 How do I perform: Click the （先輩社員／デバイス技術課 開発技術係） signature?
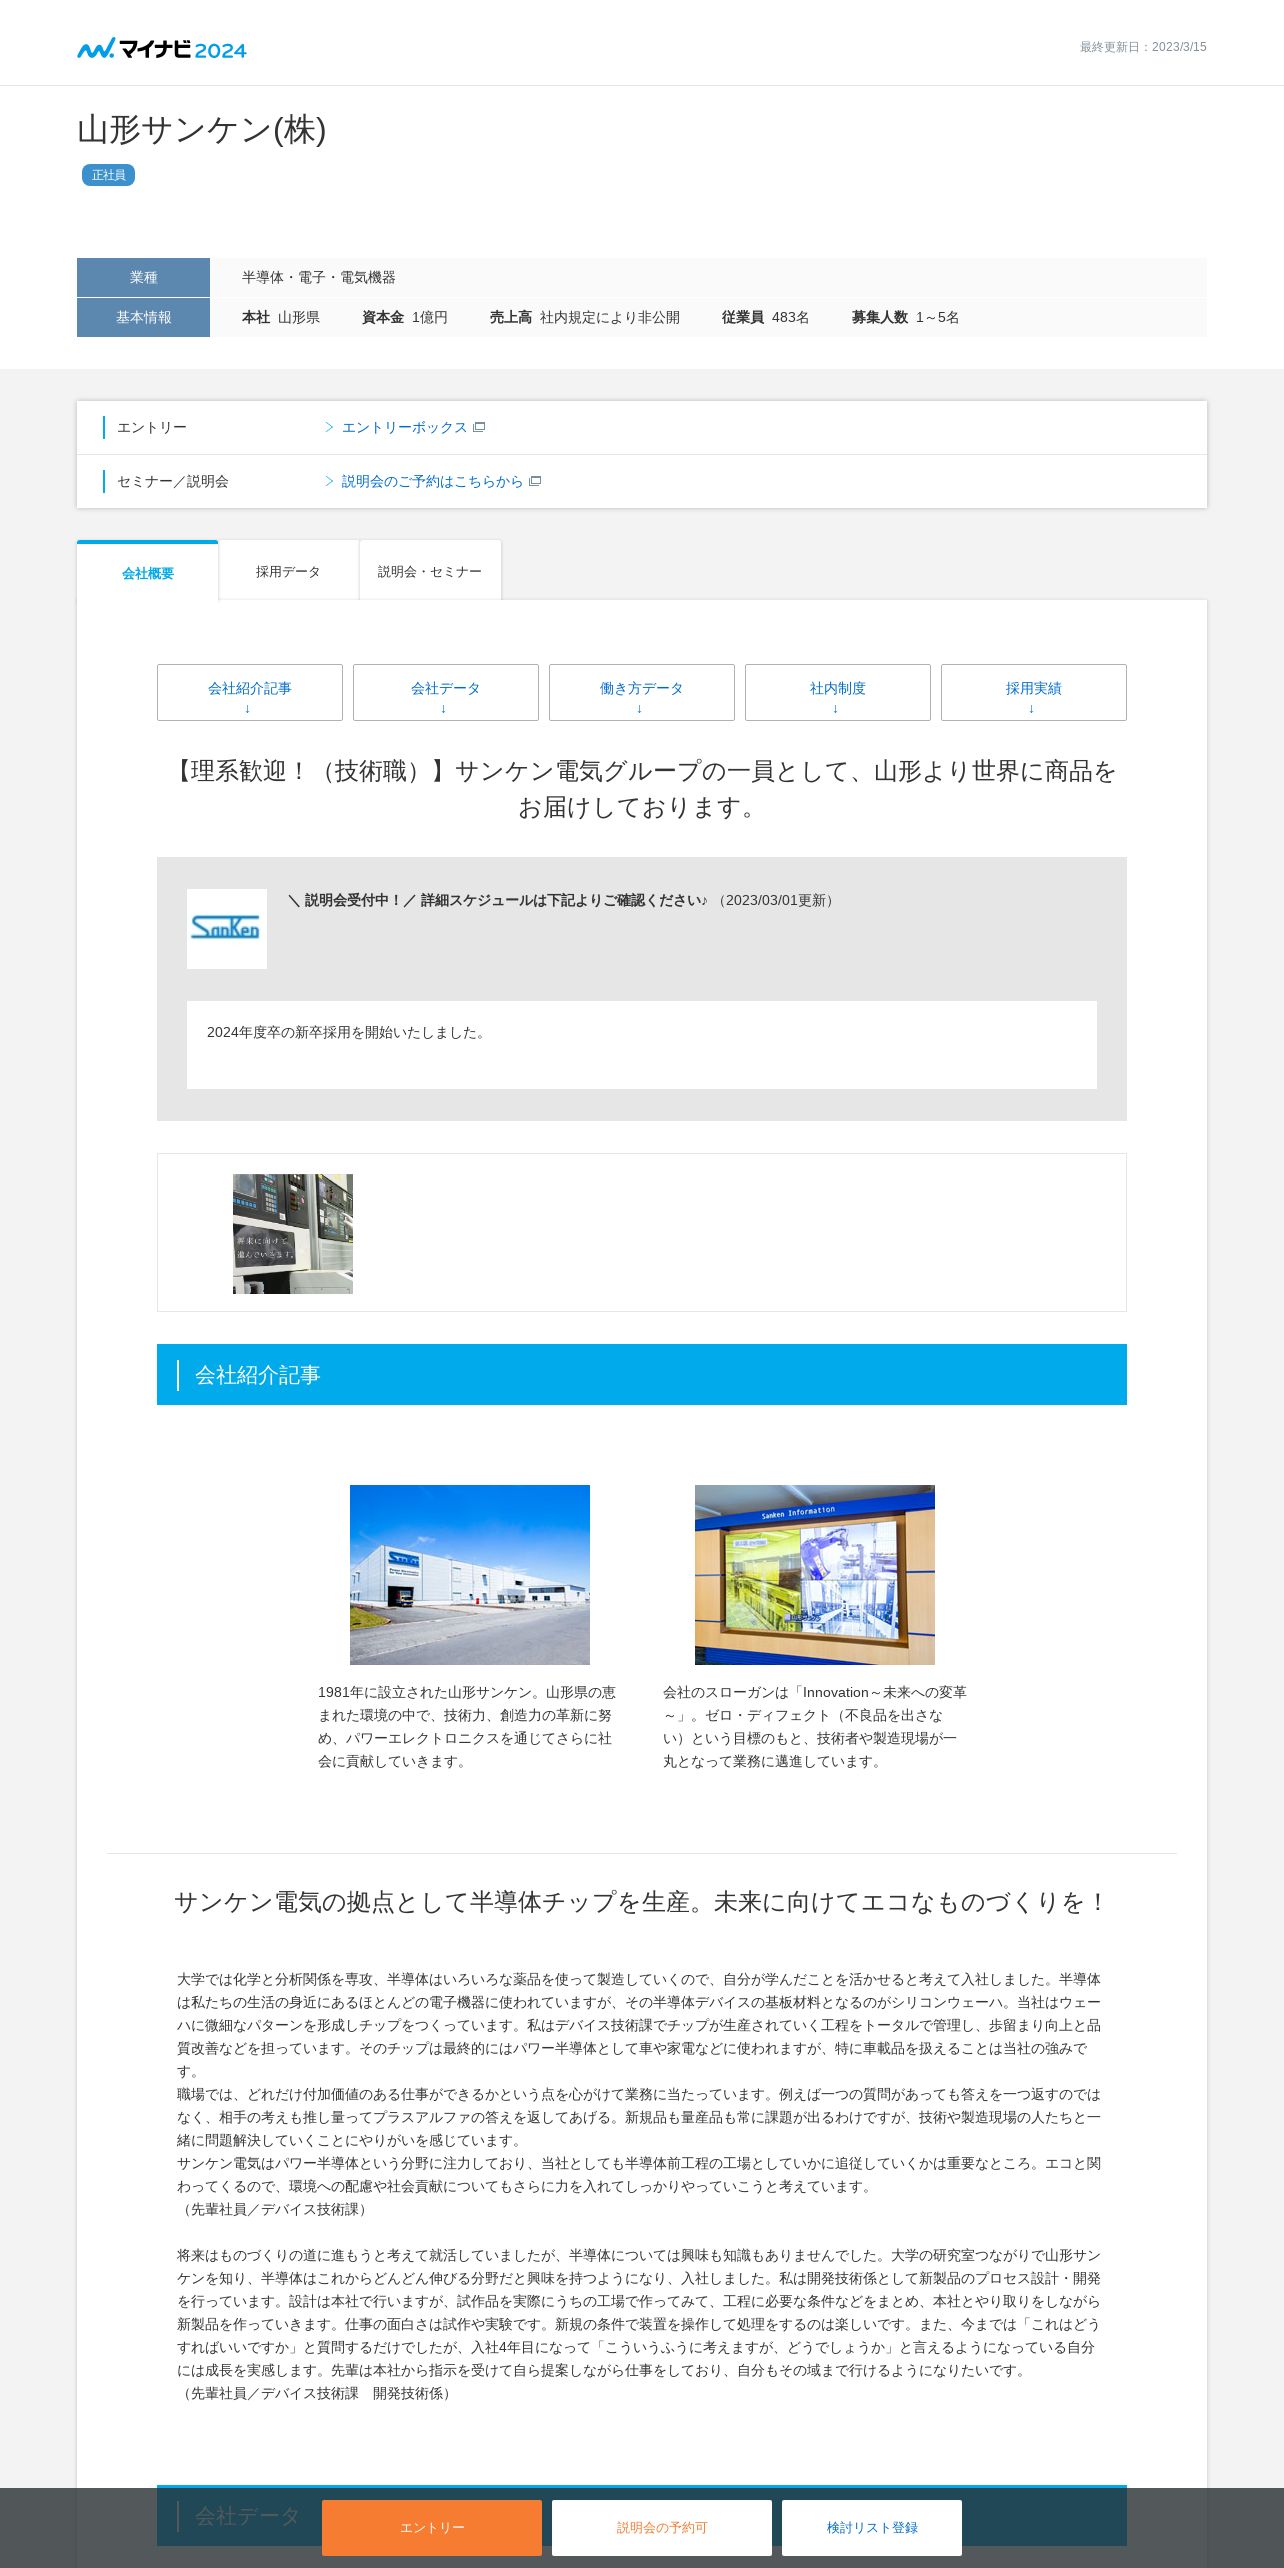317,2393
